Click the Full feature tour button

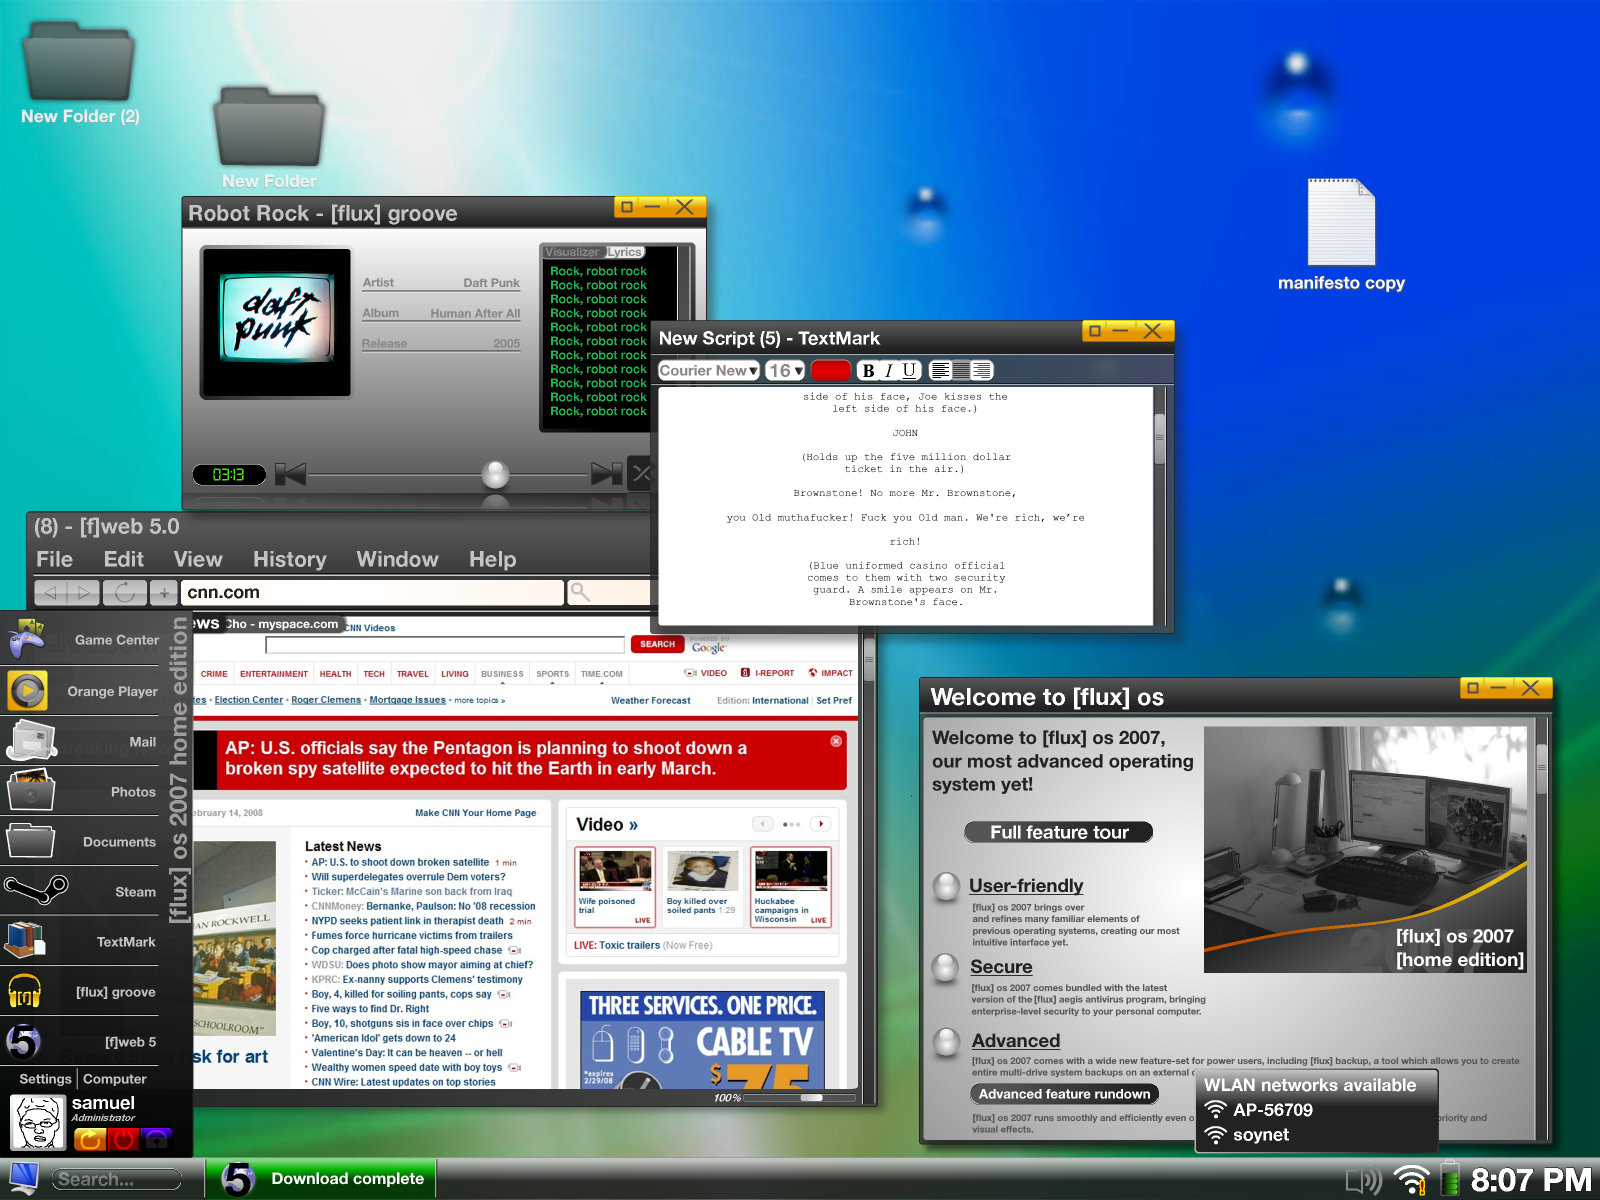coord(1059,832)
